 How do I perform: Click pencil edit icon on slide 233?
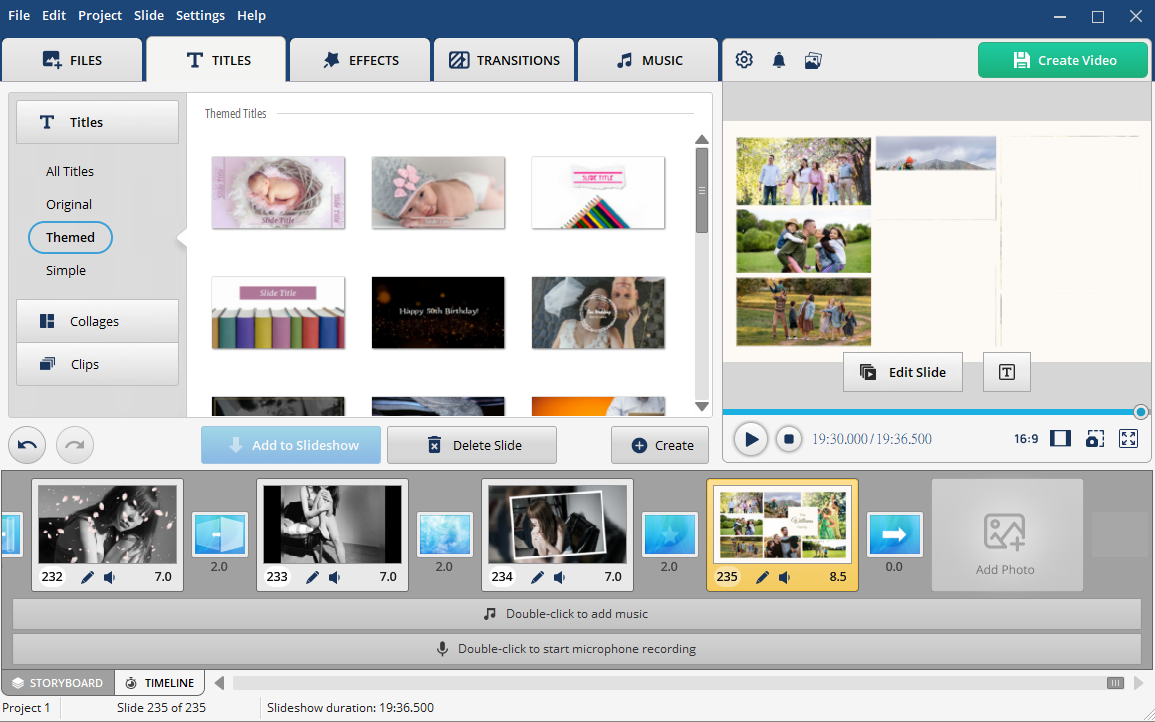pos(313,577)
